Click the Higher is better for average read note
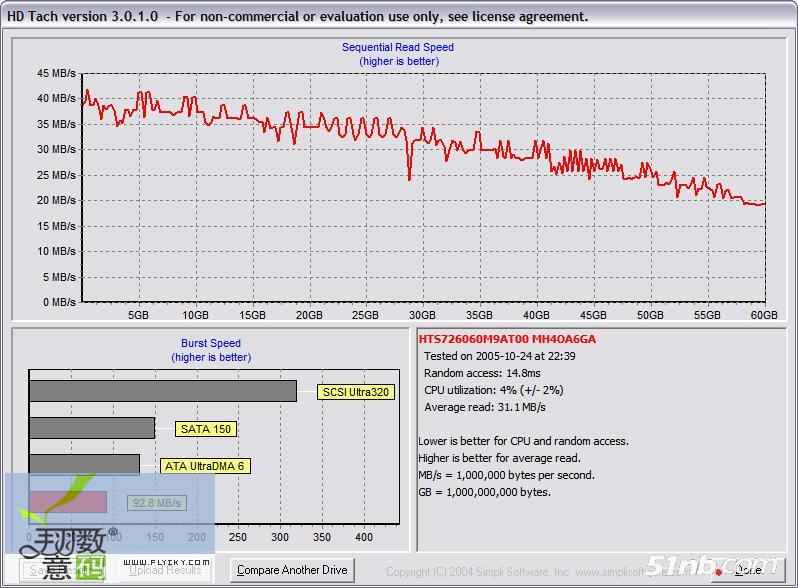Screen dimensions: 798x588 [x=499, y=458]
